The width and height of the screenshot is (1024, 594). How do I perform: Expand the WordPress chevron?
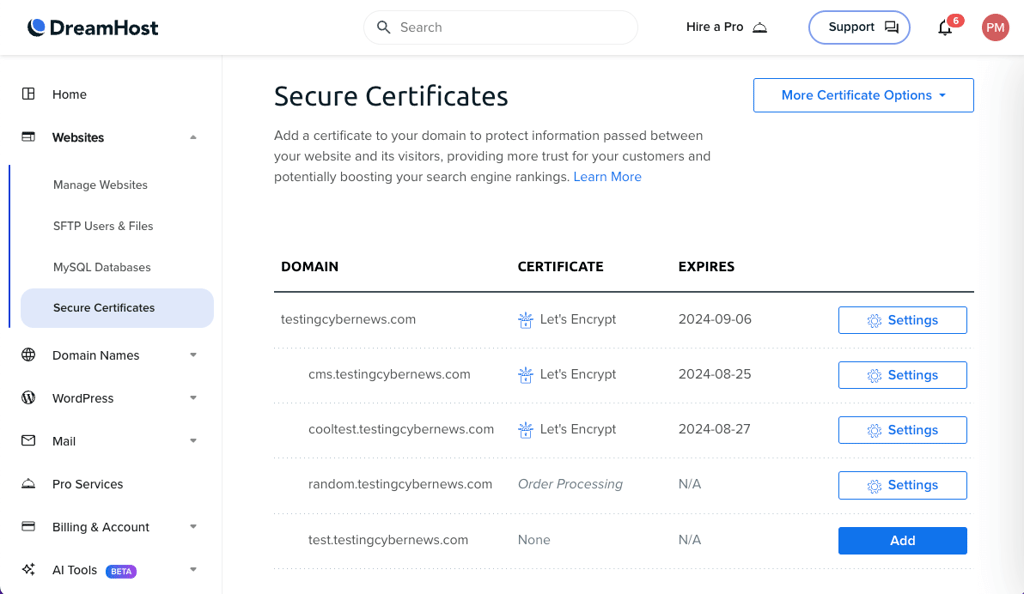pyautogui.click(x=193, y=398)
